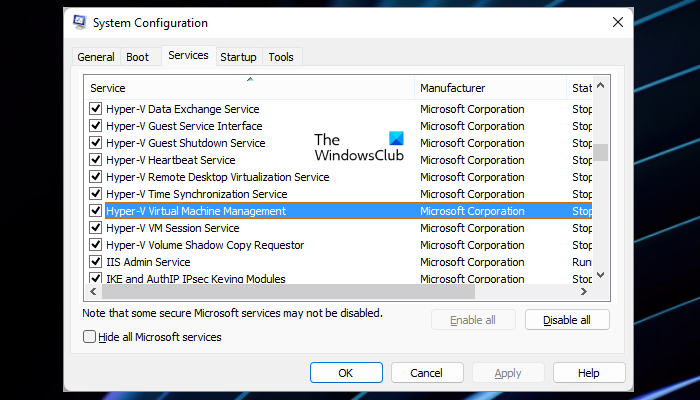Cancel the configuration dialog

[427, 373]
